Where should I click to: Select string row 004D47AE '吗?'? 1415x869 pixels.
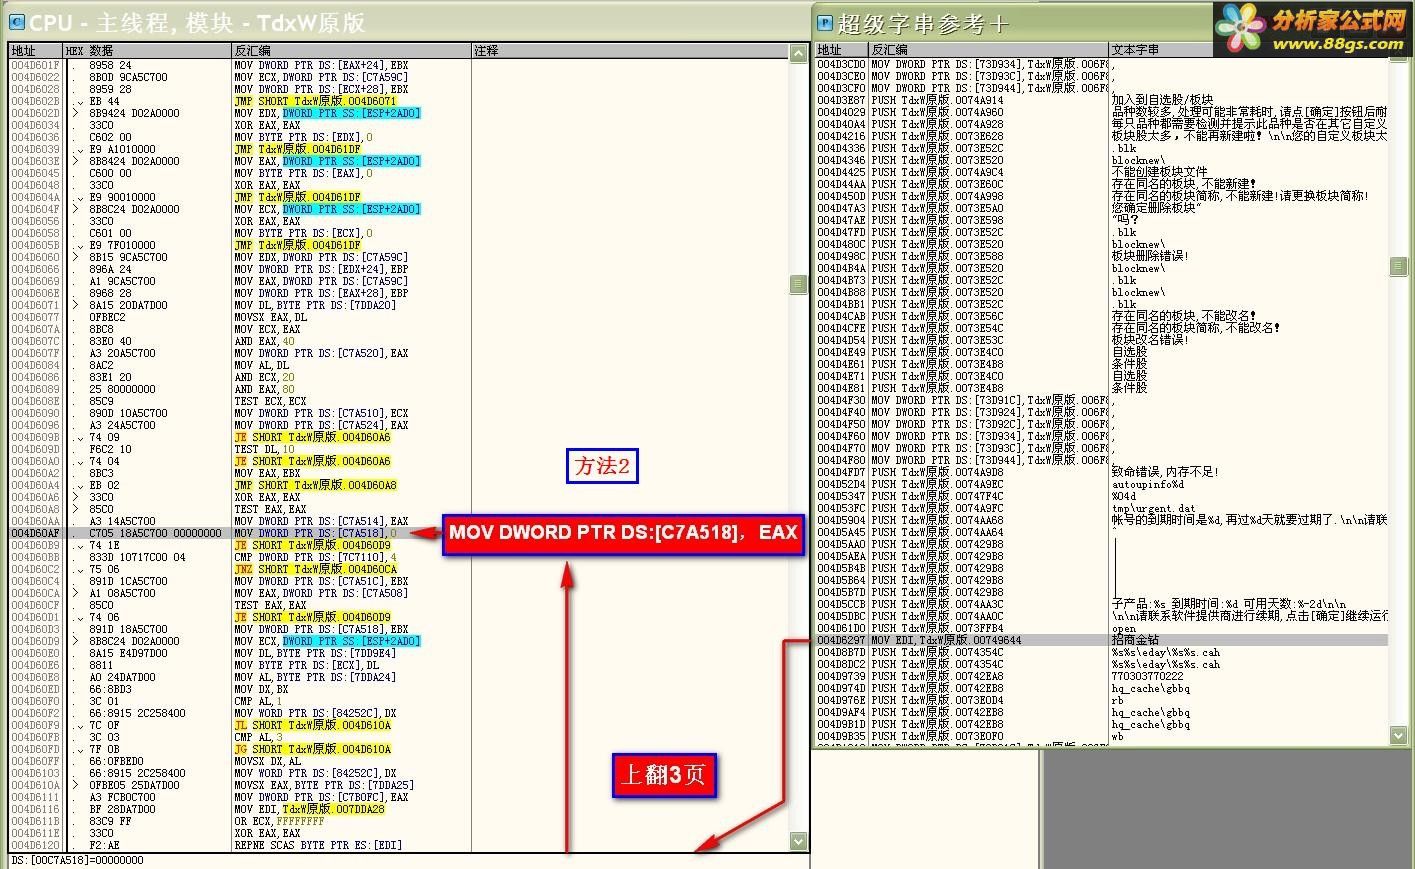1102,220
